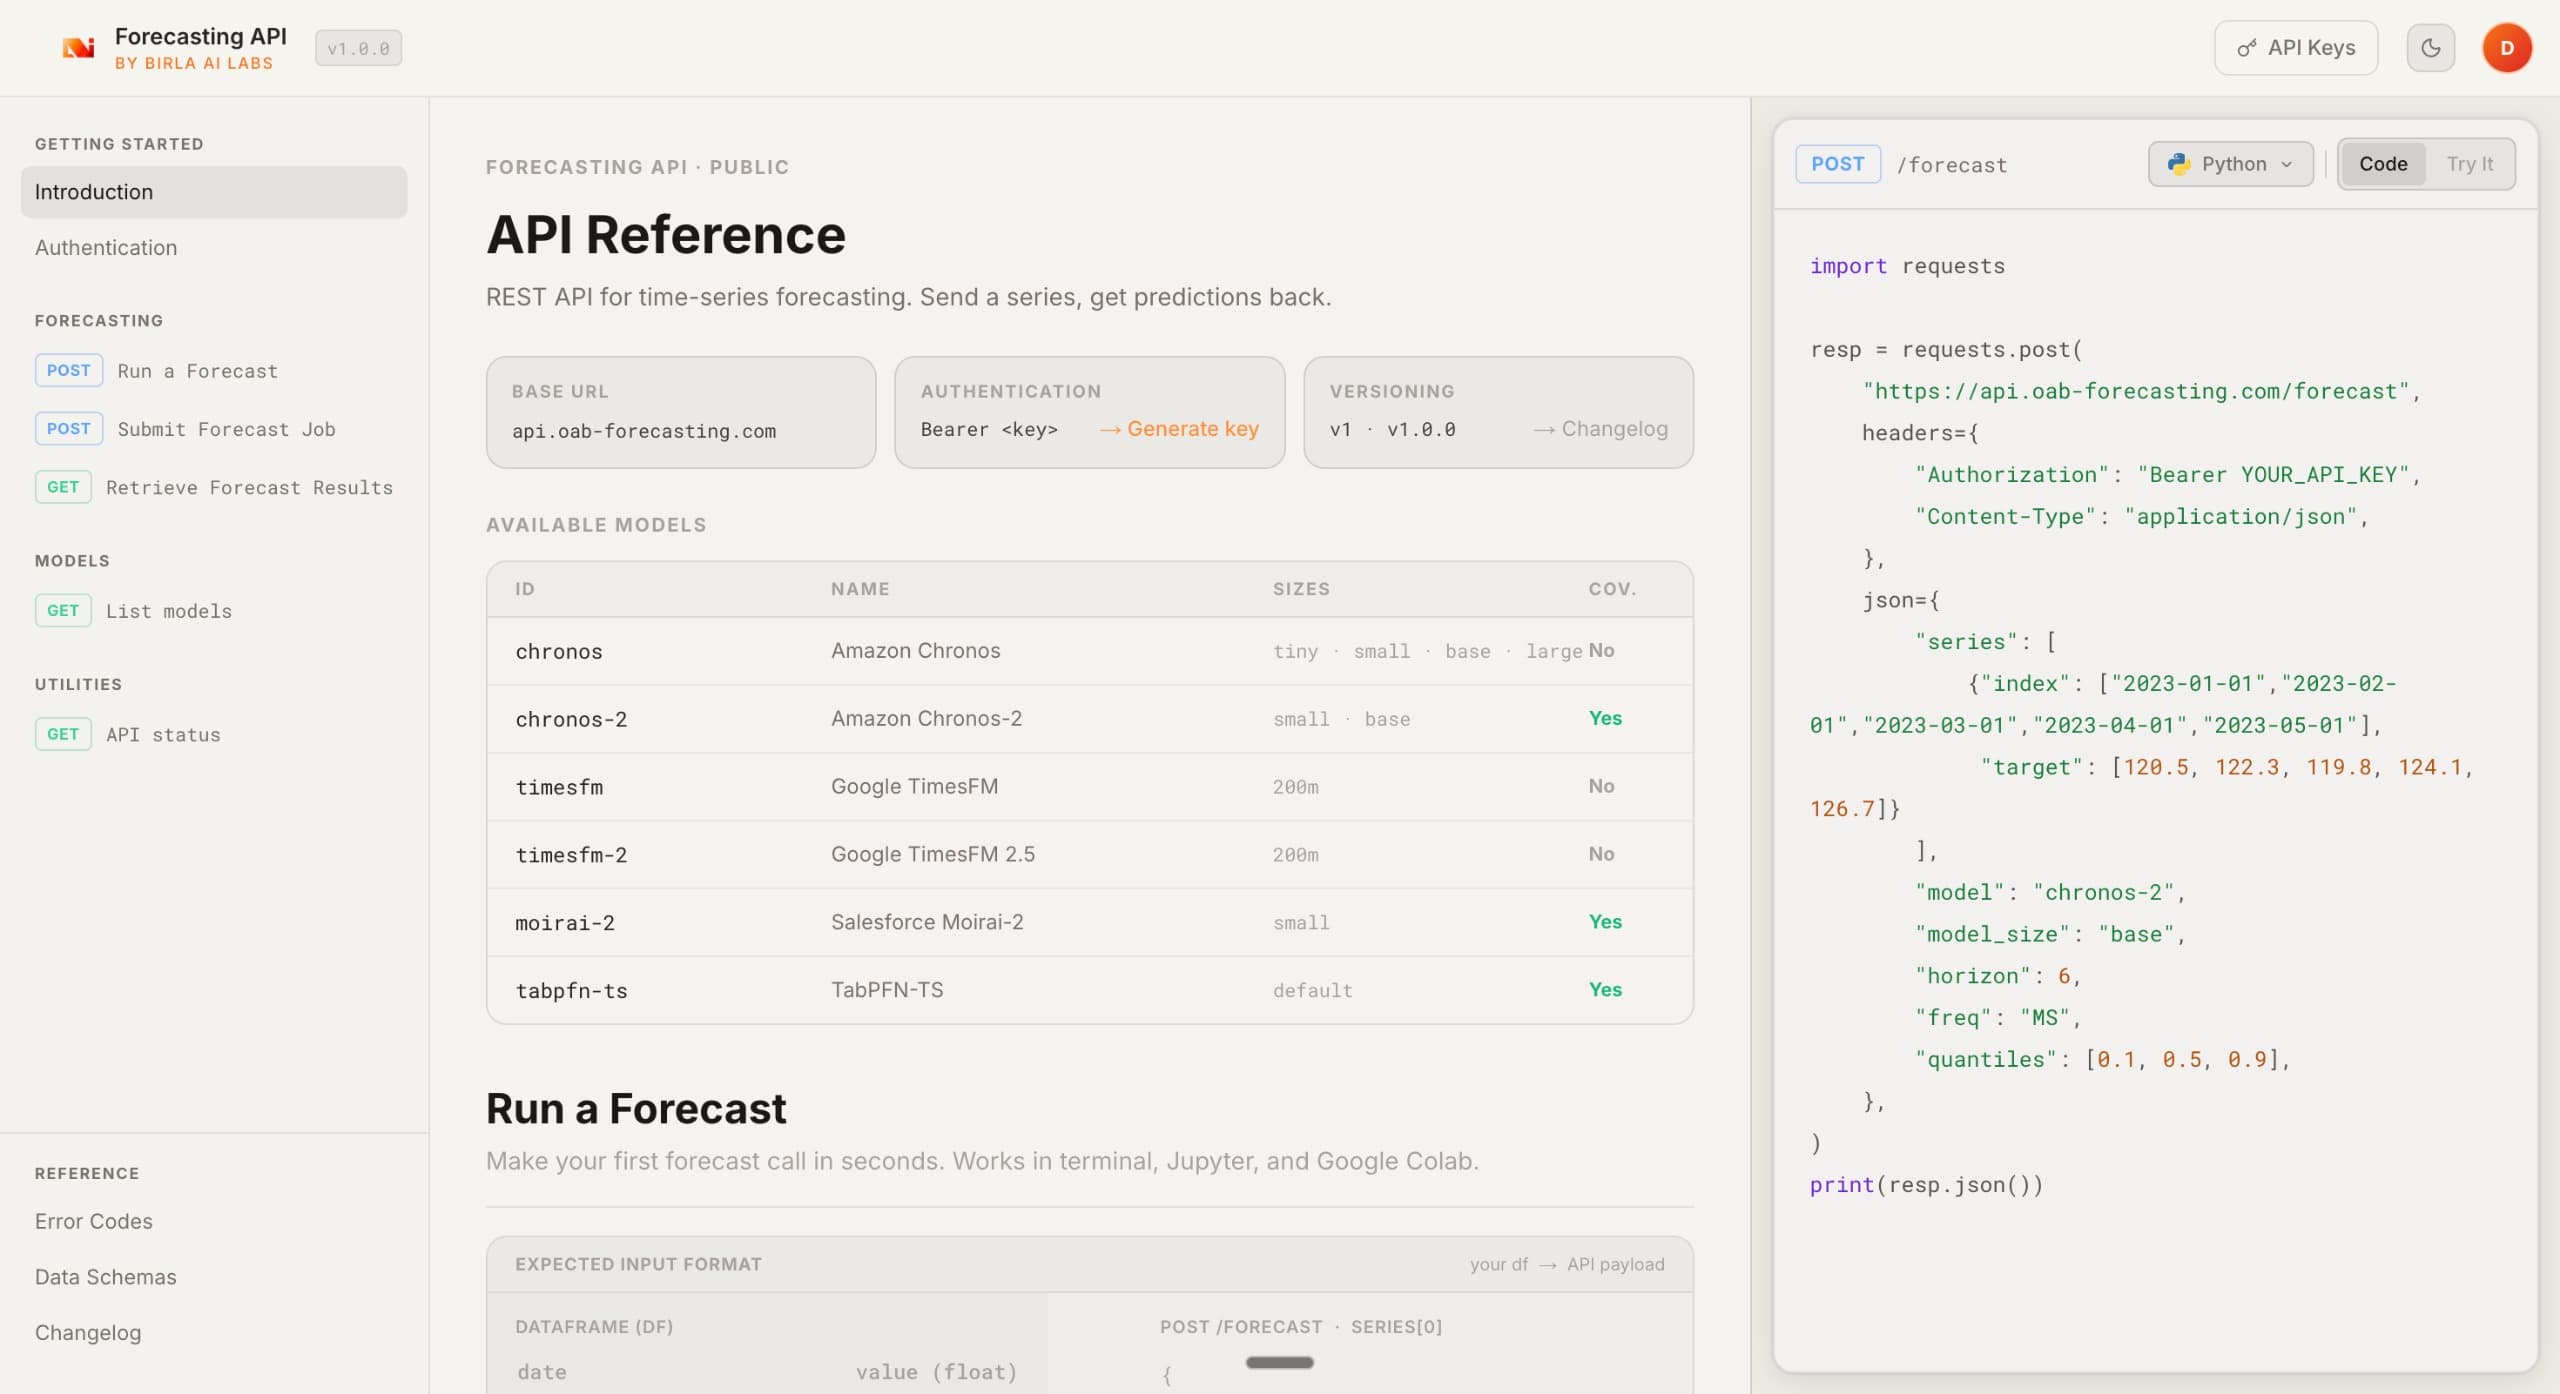Viewport: 2560px width, 1394px height.
Task: Click the Changelog link in Versioning card
Action: [1600, 429]
